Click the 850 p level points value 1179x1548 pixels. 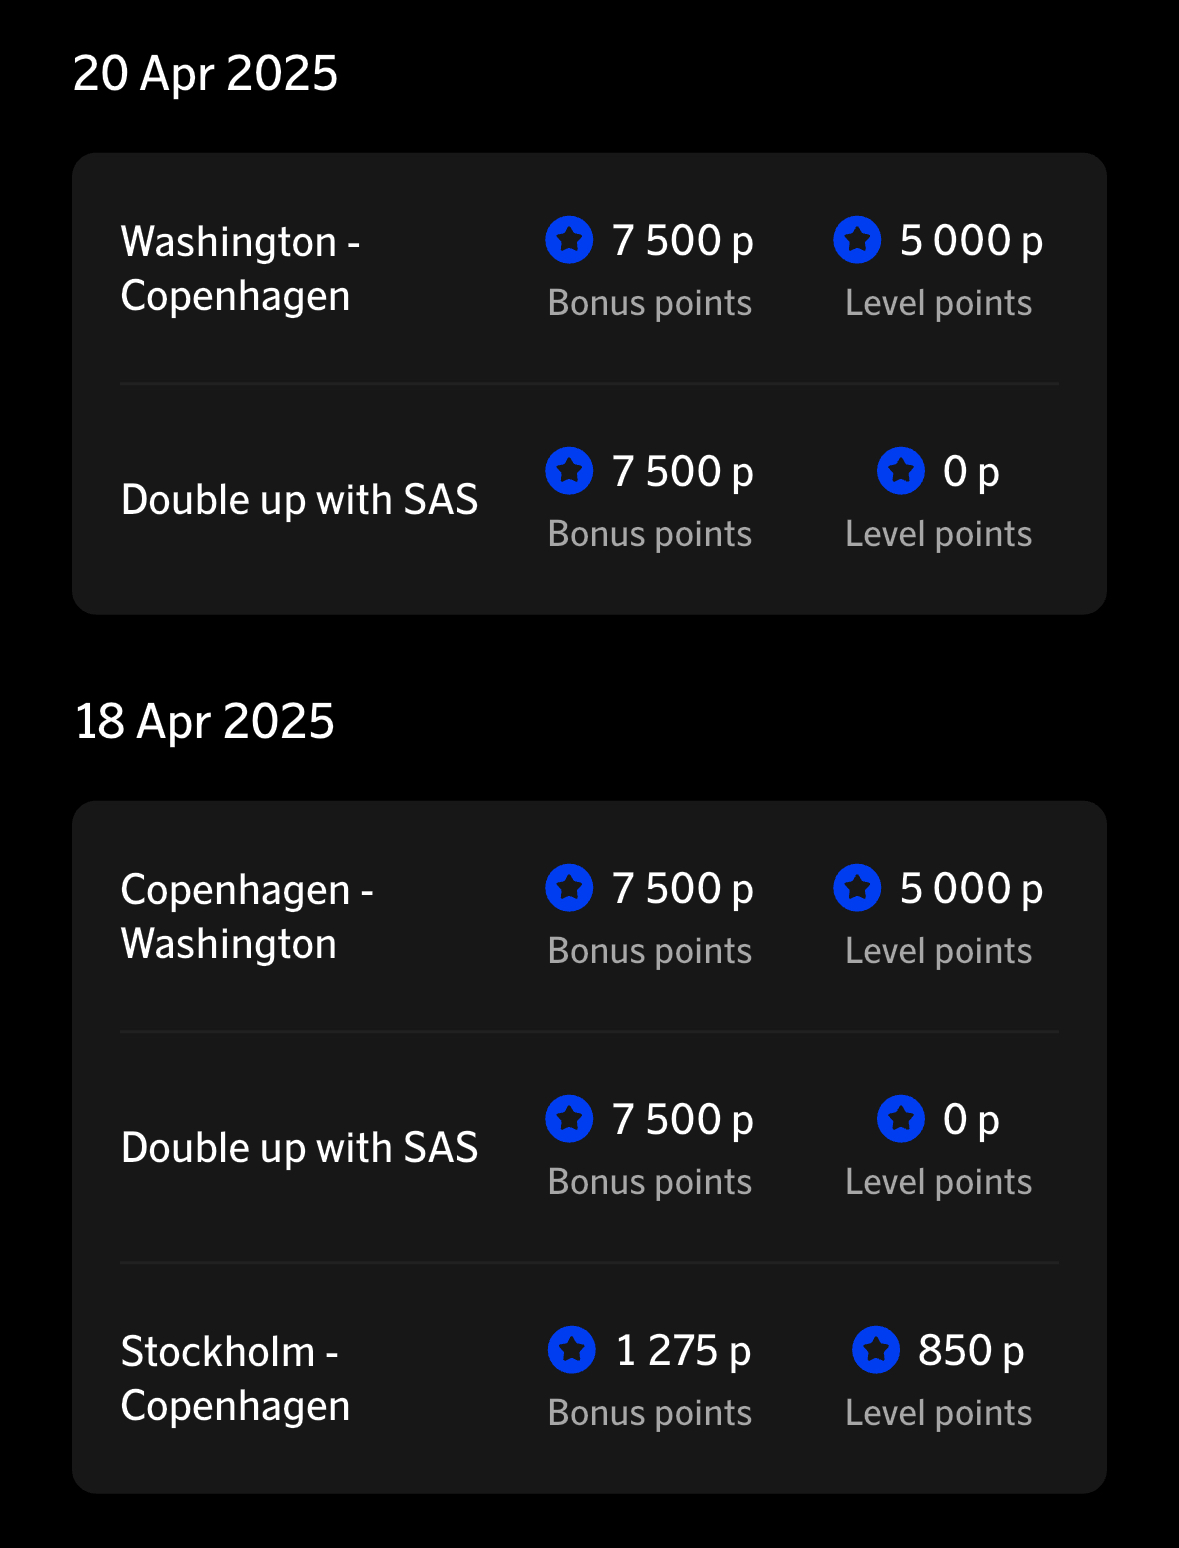click(x=971, y=1350)
